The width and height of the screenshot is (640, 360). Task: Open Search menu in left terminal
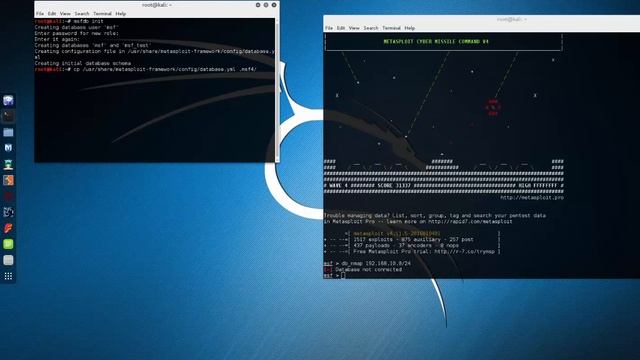point(82,13)
